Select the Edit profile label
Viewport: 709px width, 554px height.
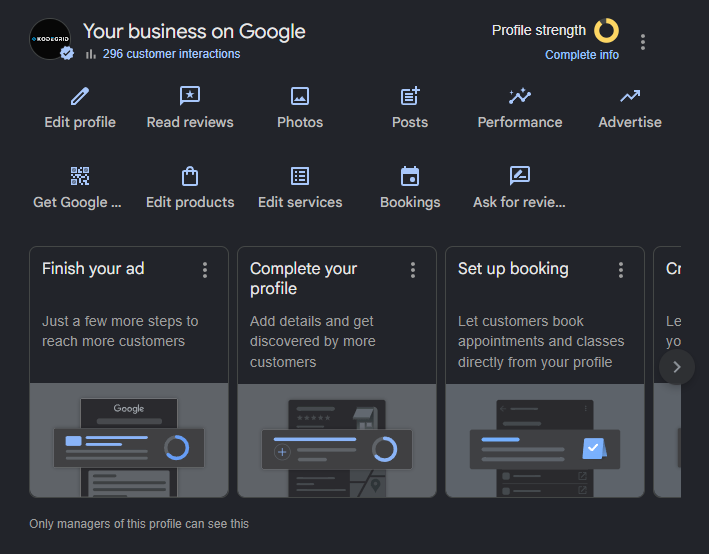click(x=80, y=122)
